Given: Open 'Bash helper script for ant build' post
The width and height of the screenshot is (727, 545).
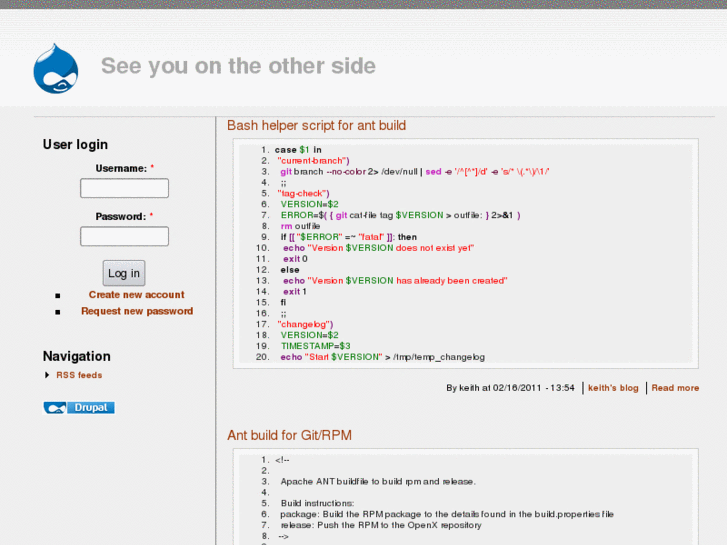Looking at the screenshot, I should (x=316, y=125).
